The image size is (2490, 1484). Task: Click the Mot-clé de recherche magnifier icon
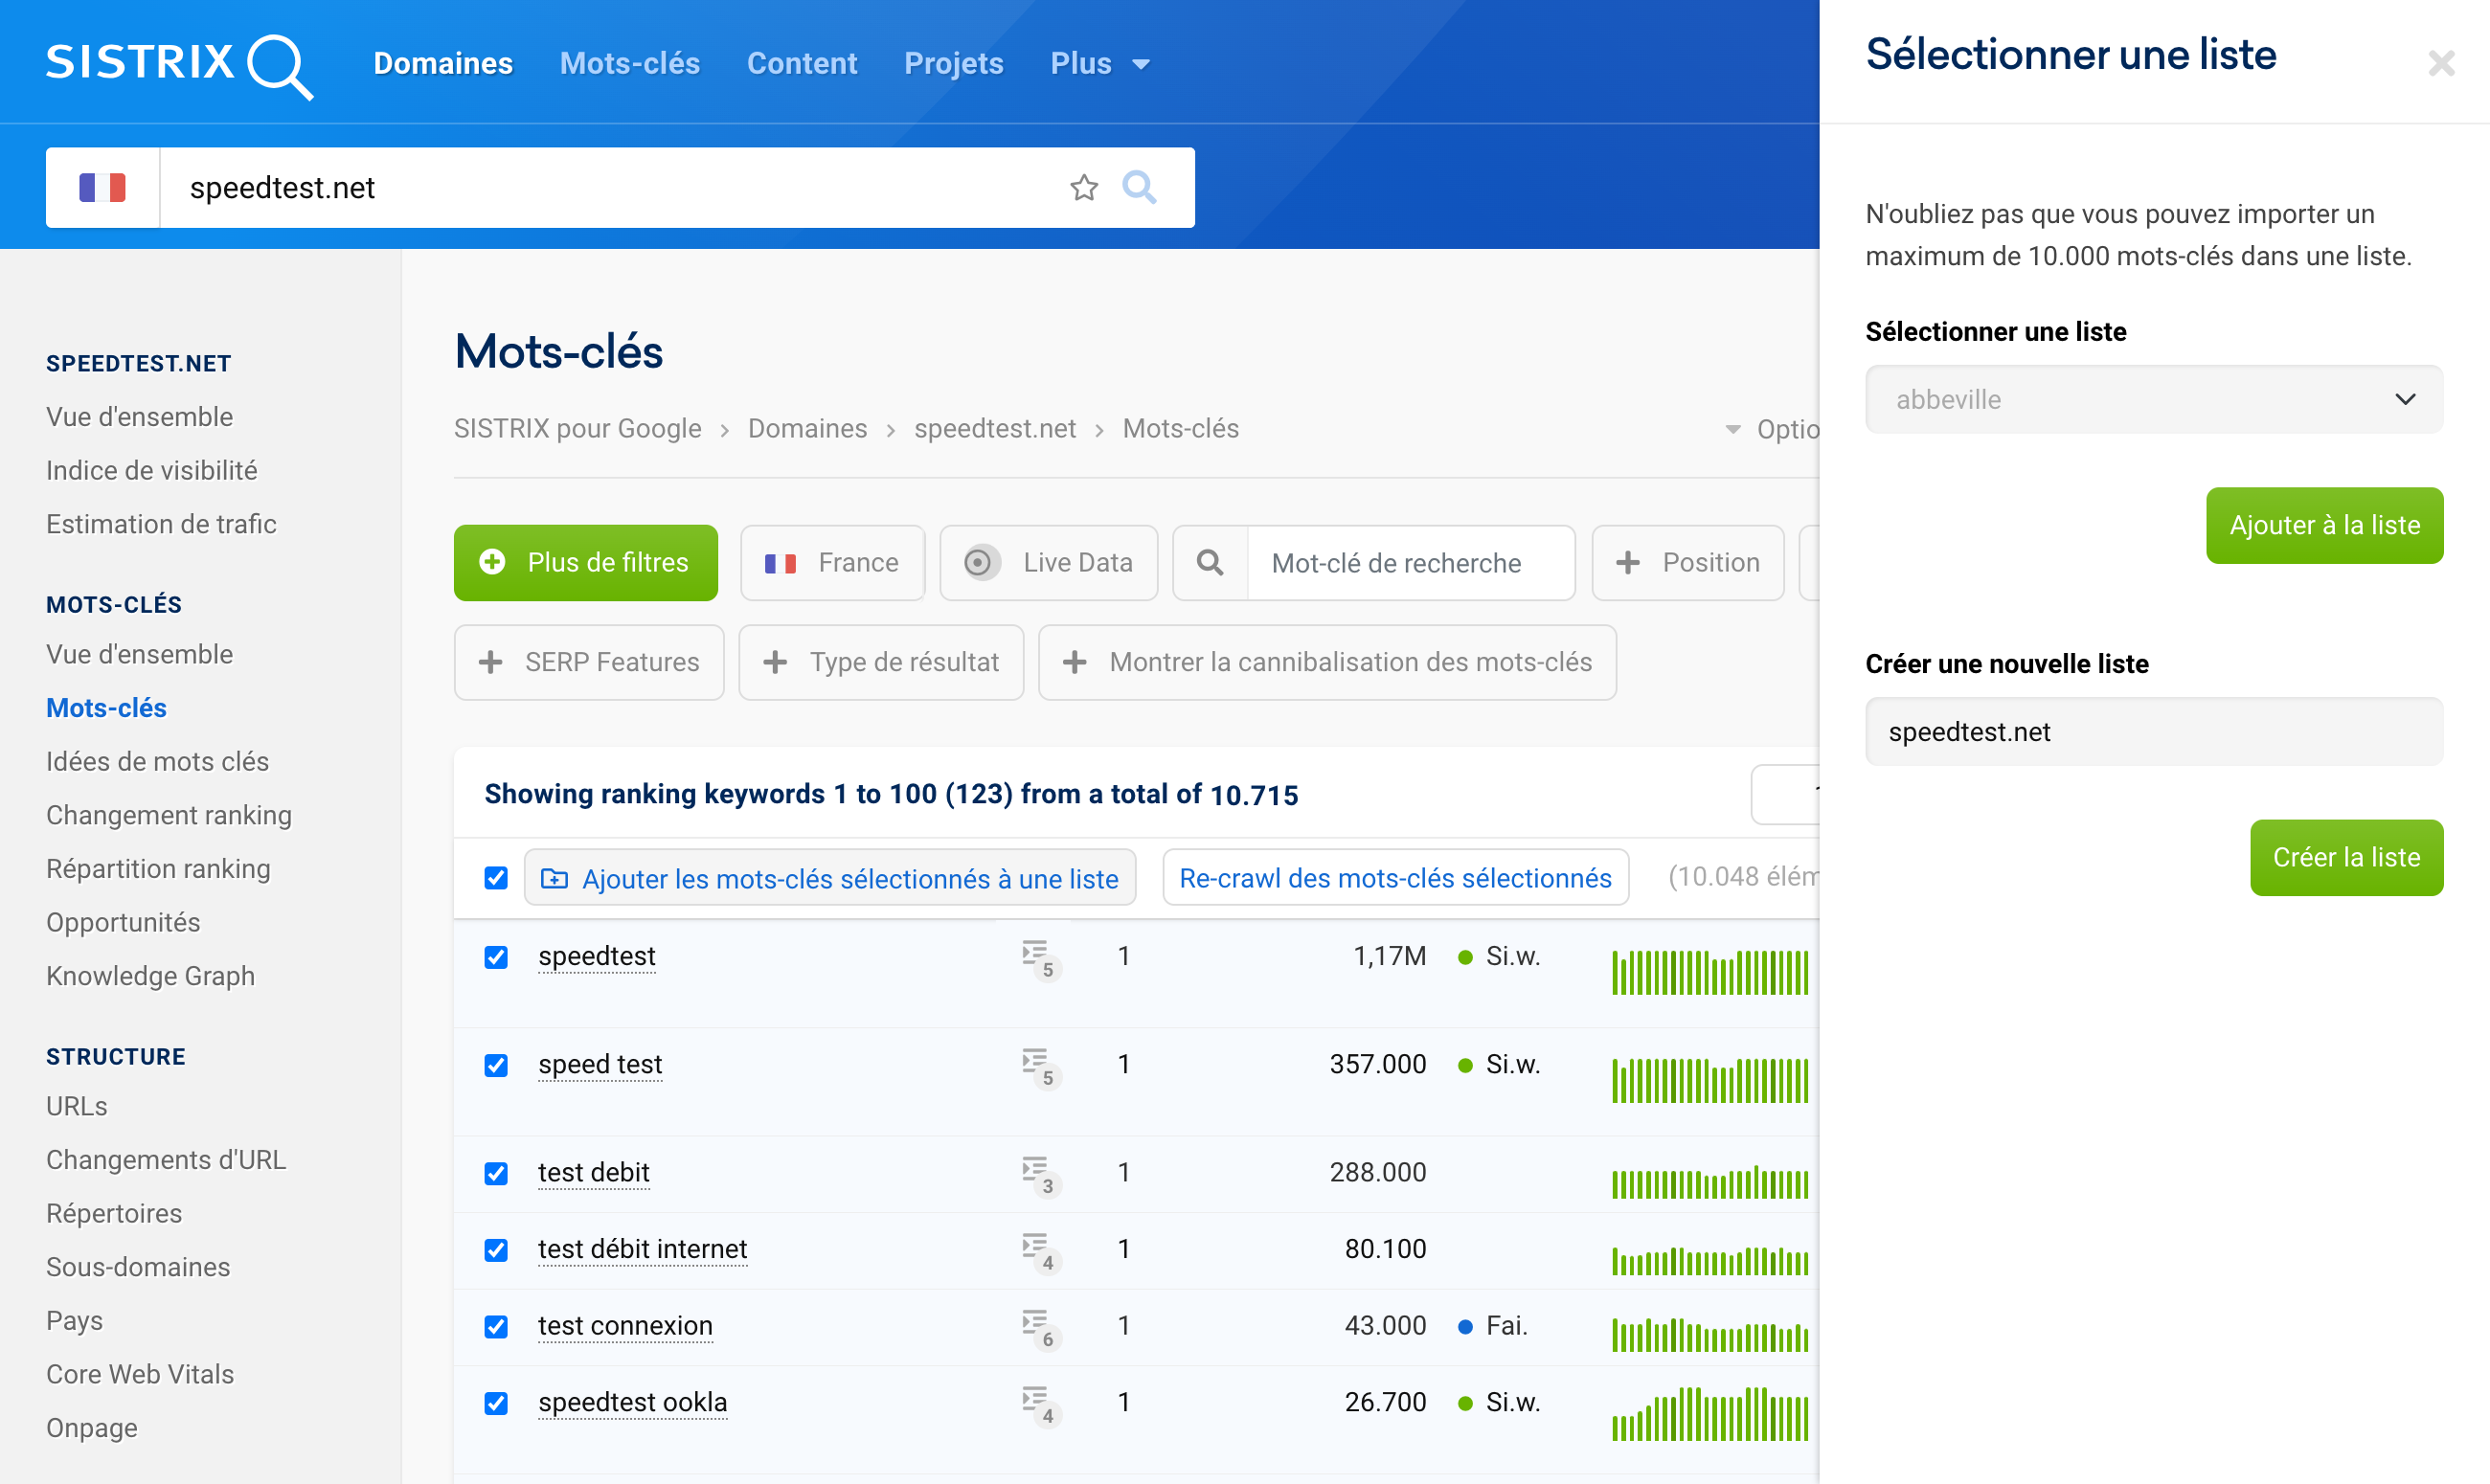(1211, 562)
